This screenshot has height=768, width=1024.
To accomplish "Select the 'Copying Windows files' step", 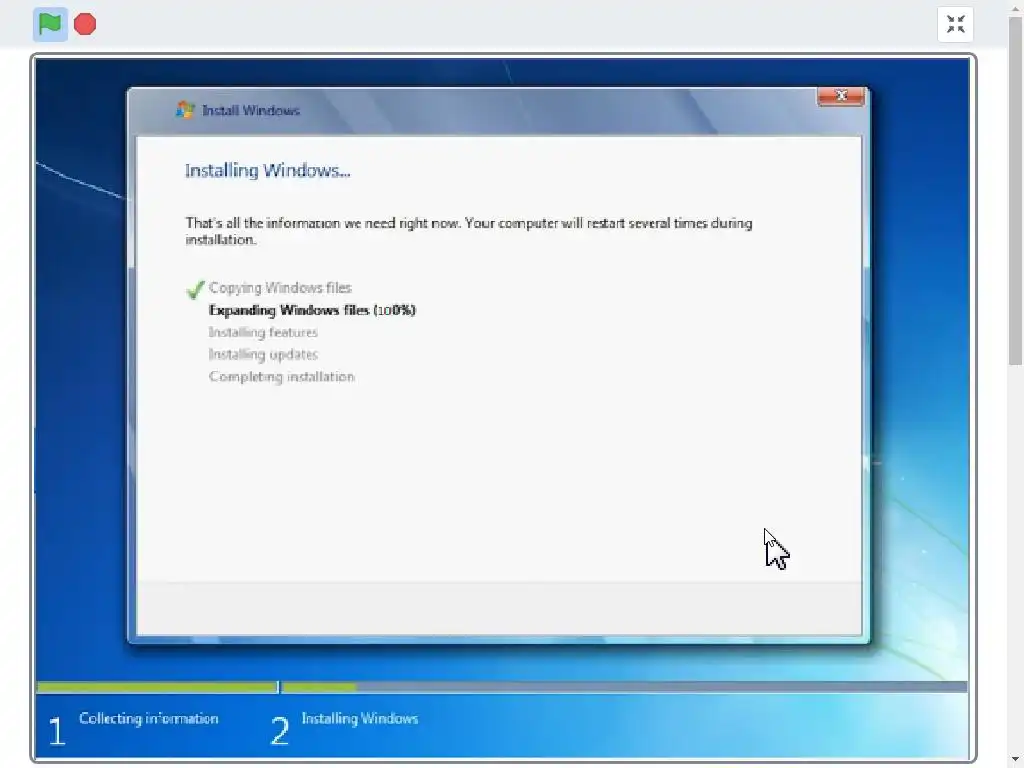I will [280, 288].
